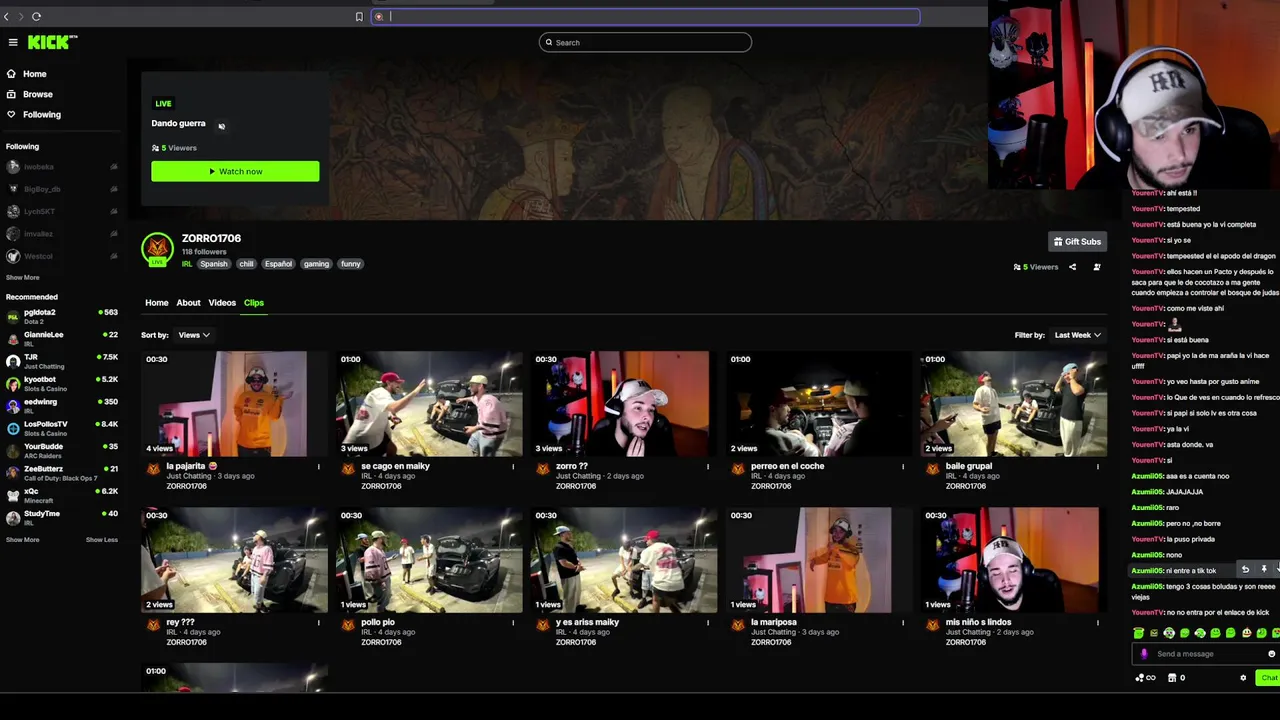Expand Show More under Recommended

coord(23,540)
